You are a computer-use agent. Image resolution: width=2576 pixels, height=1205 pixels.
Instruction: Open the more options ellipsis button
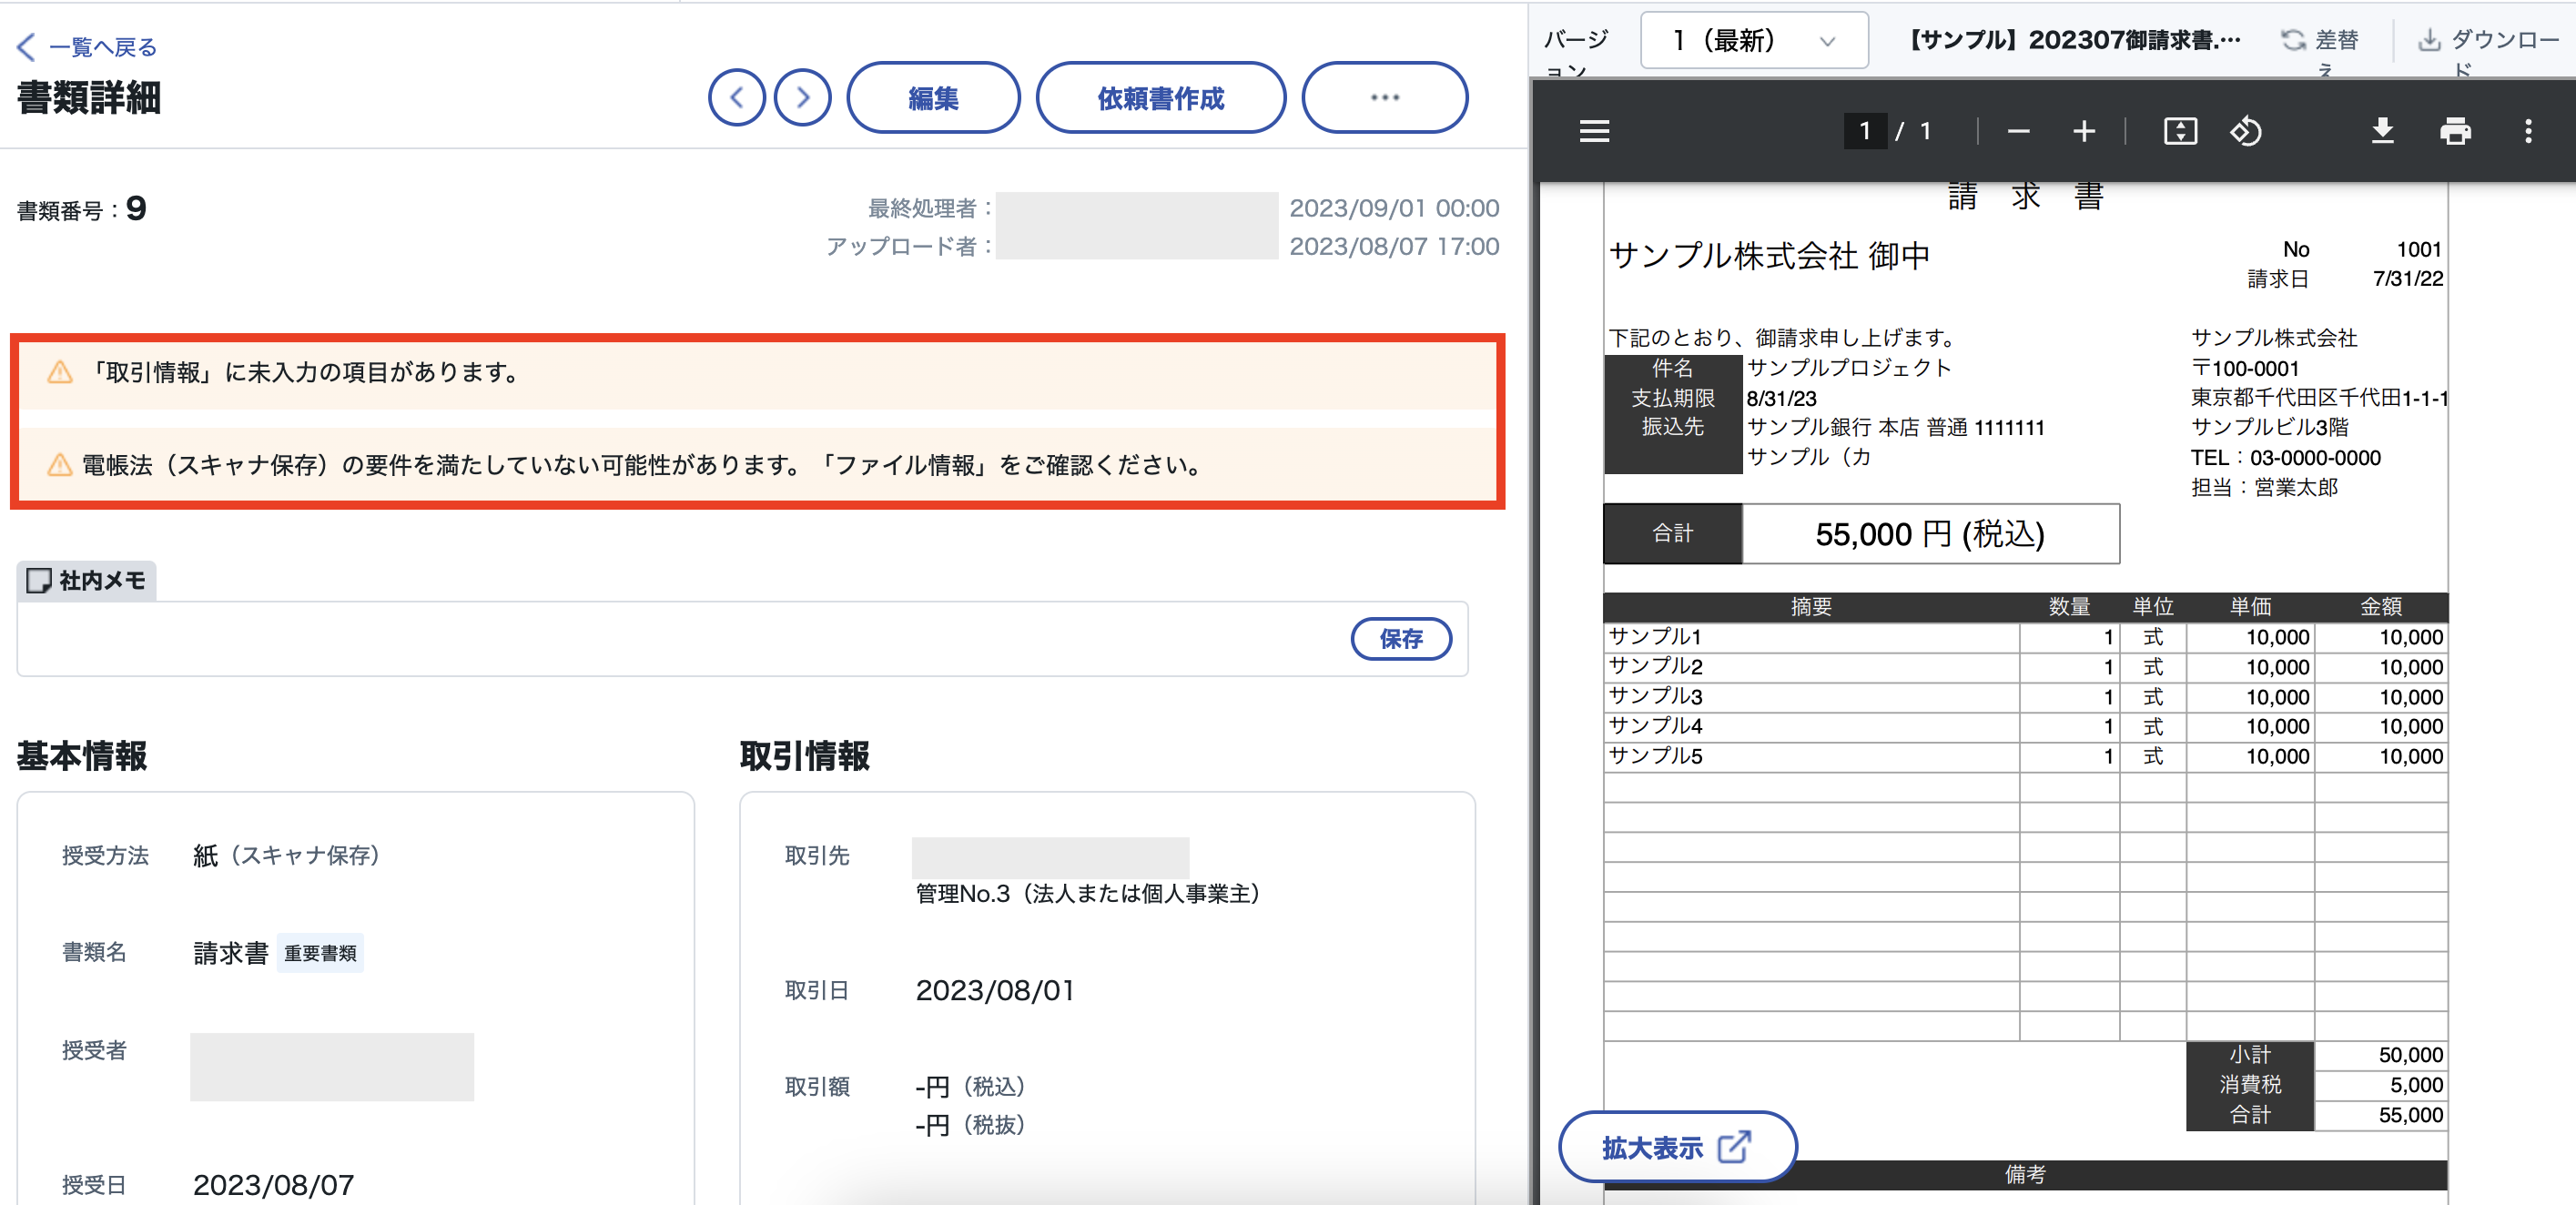1384,98
